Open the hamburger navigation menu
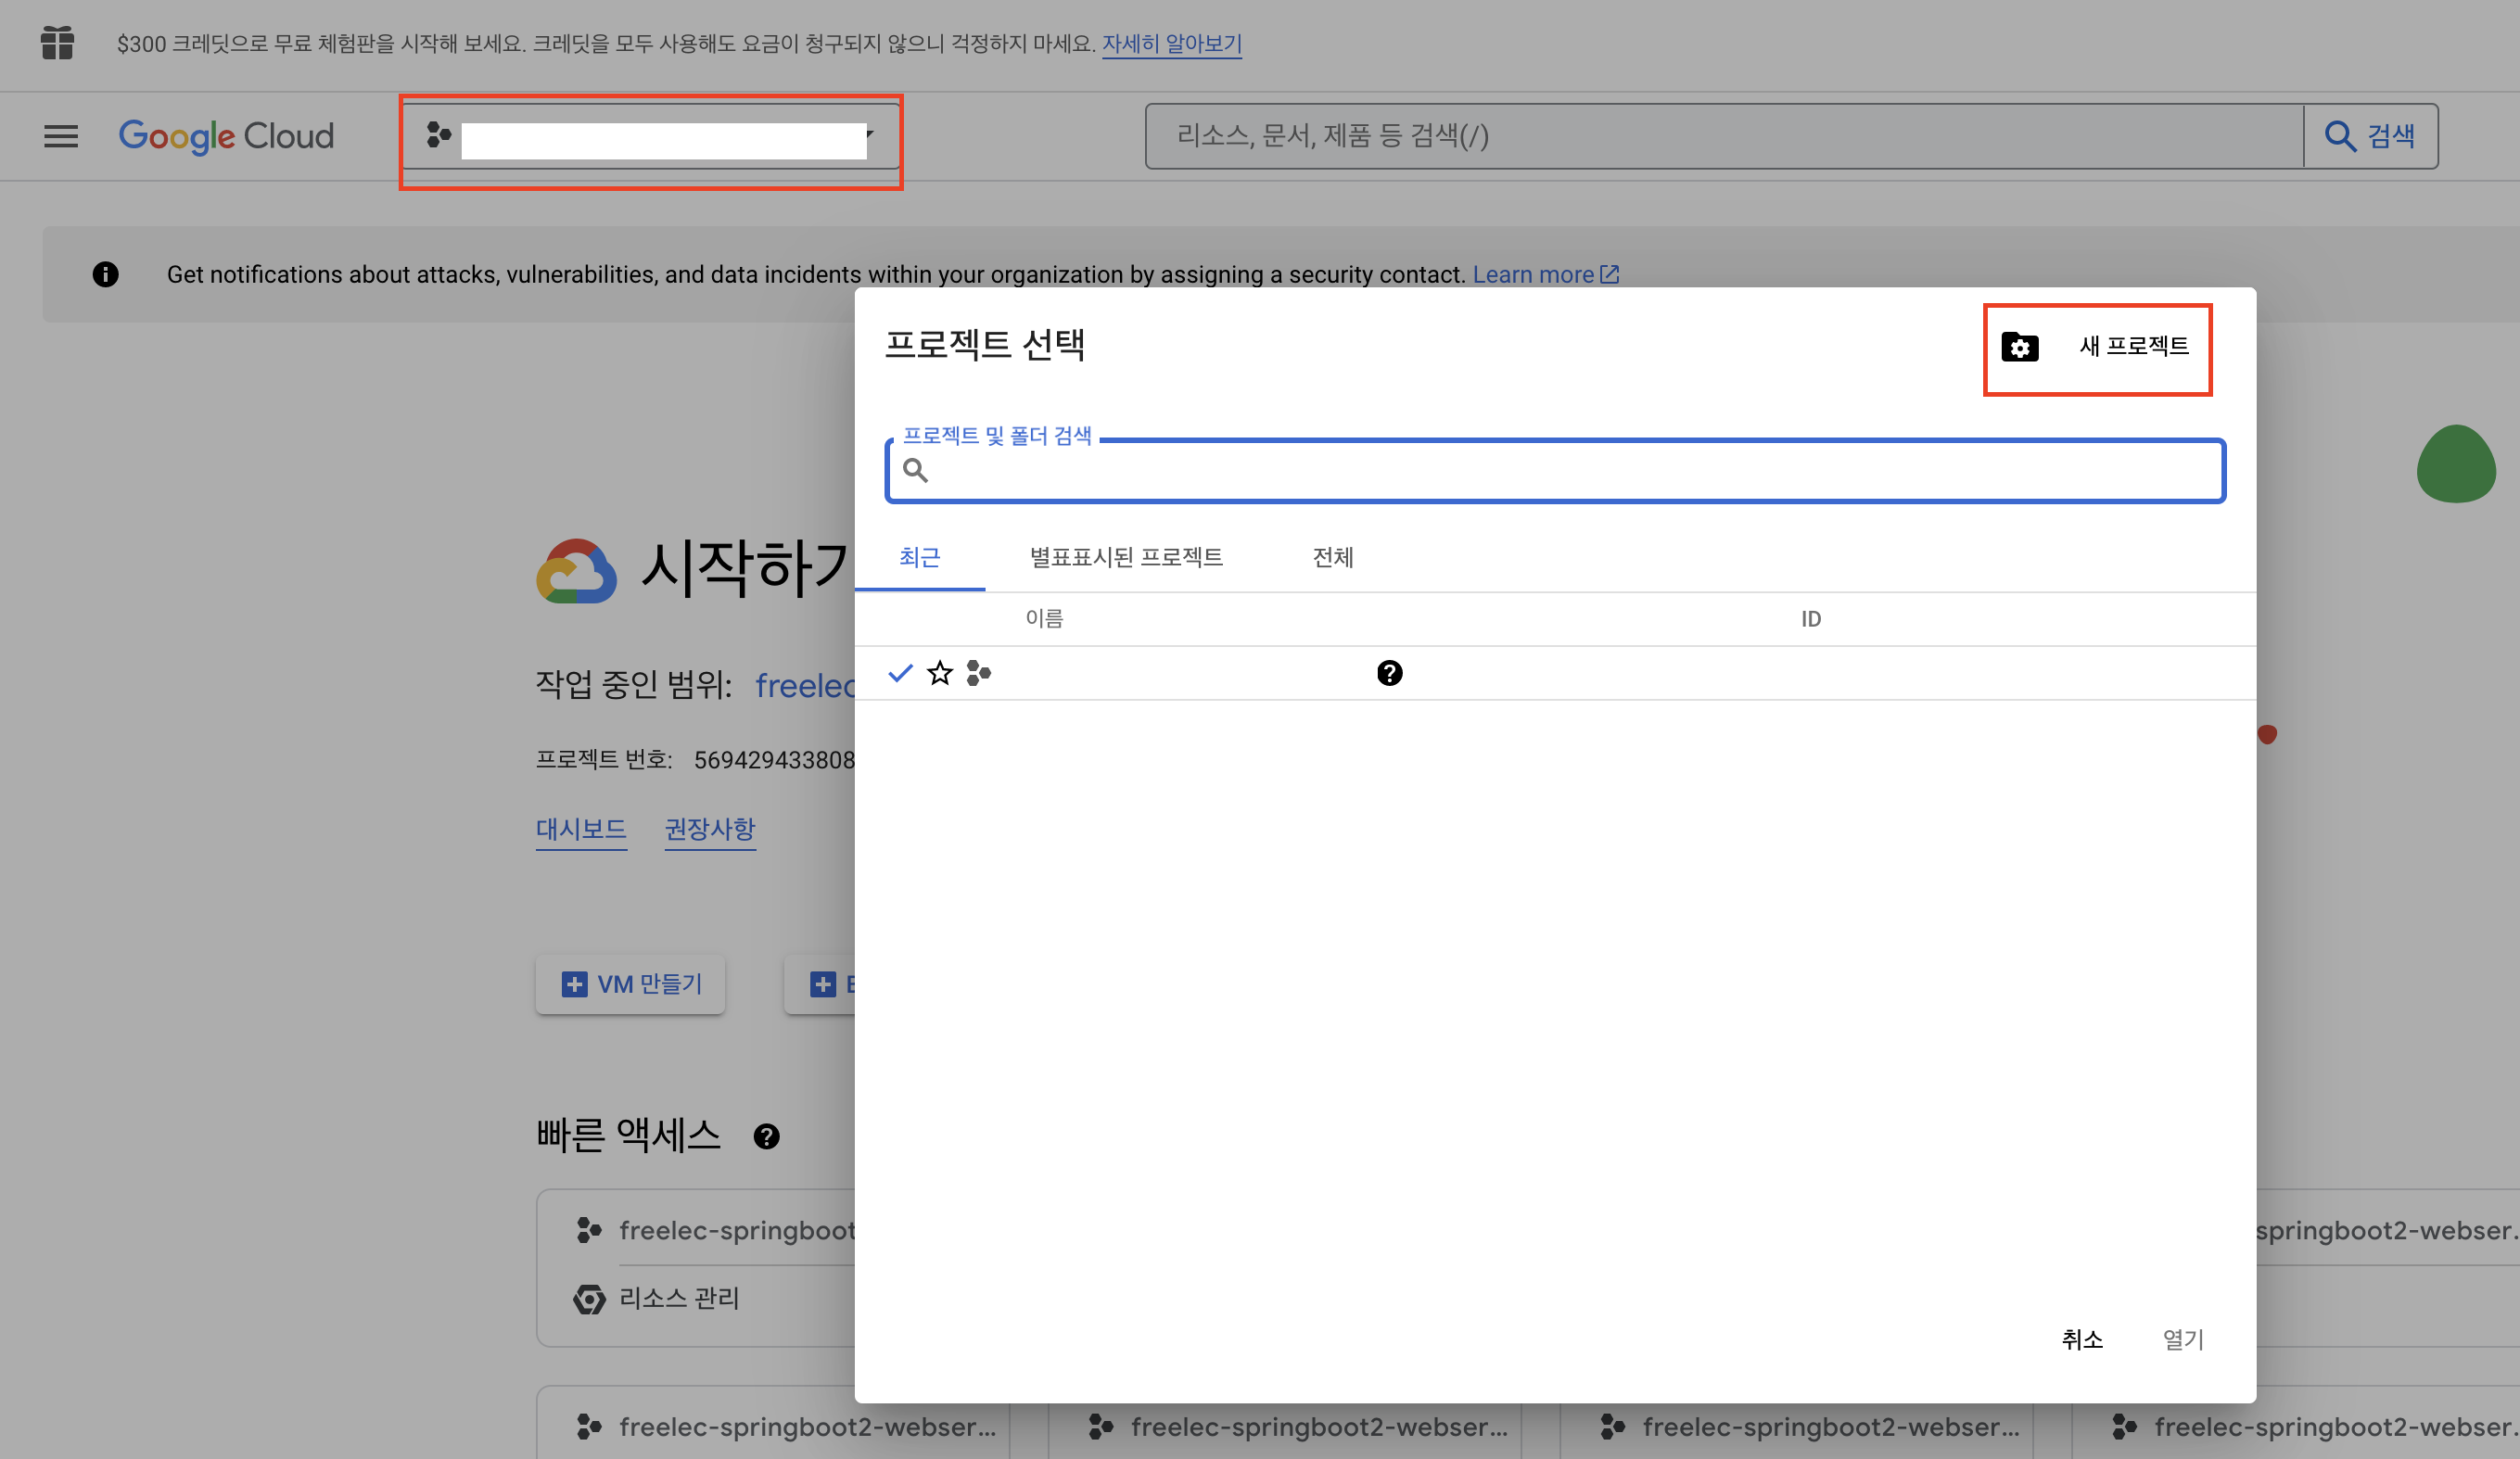Screen dimensions: 2520x1459 point(61,136)
